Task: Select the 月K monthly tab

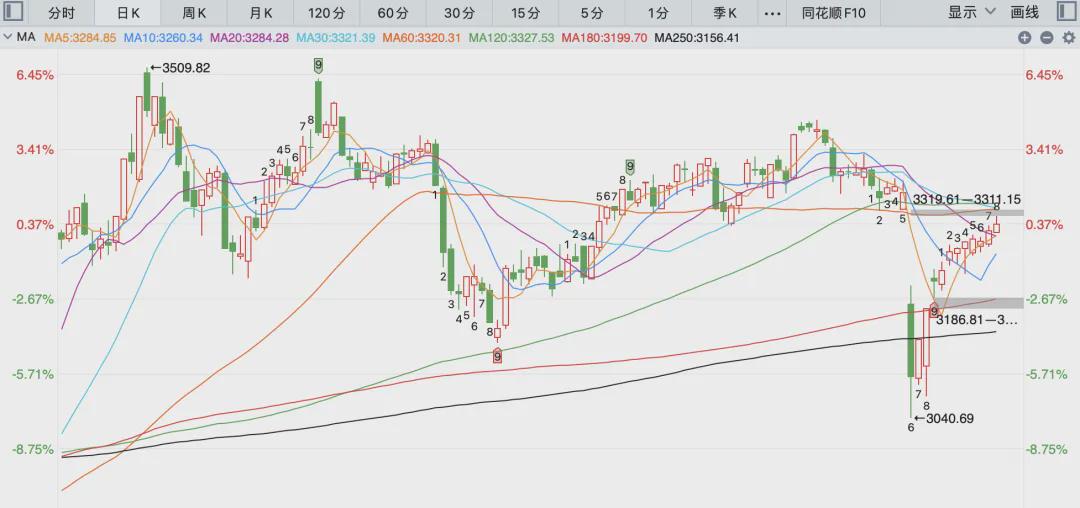Action: (261, 13)
